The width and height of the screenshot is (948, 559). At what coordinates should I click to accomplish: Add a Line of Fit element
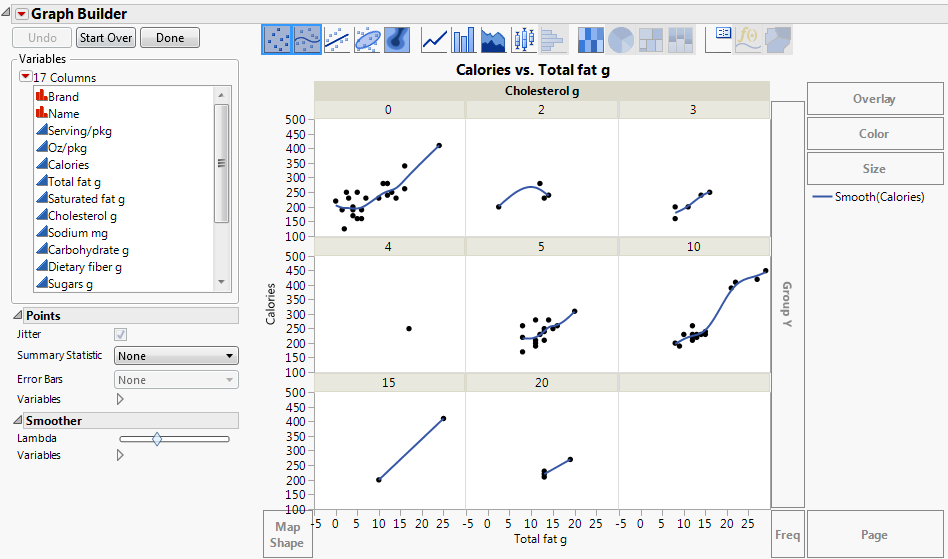click(x=337, y=40)
